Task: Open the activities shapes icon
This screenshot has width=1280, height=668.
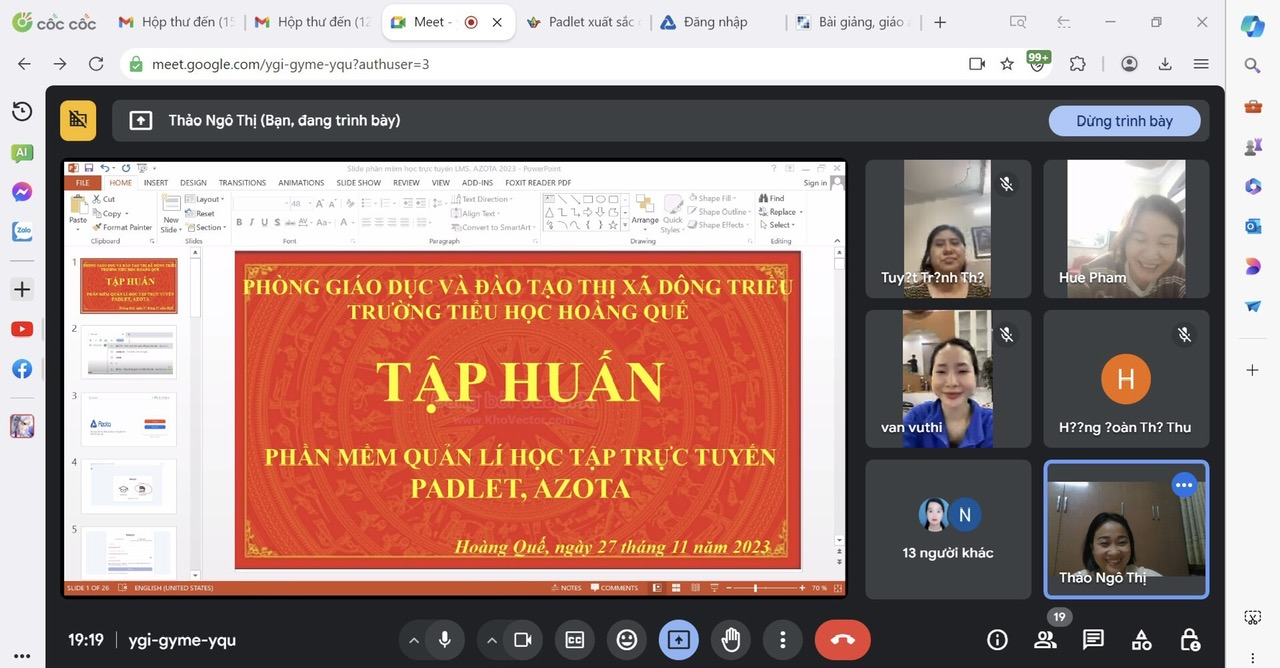Action: point(1141,640)
